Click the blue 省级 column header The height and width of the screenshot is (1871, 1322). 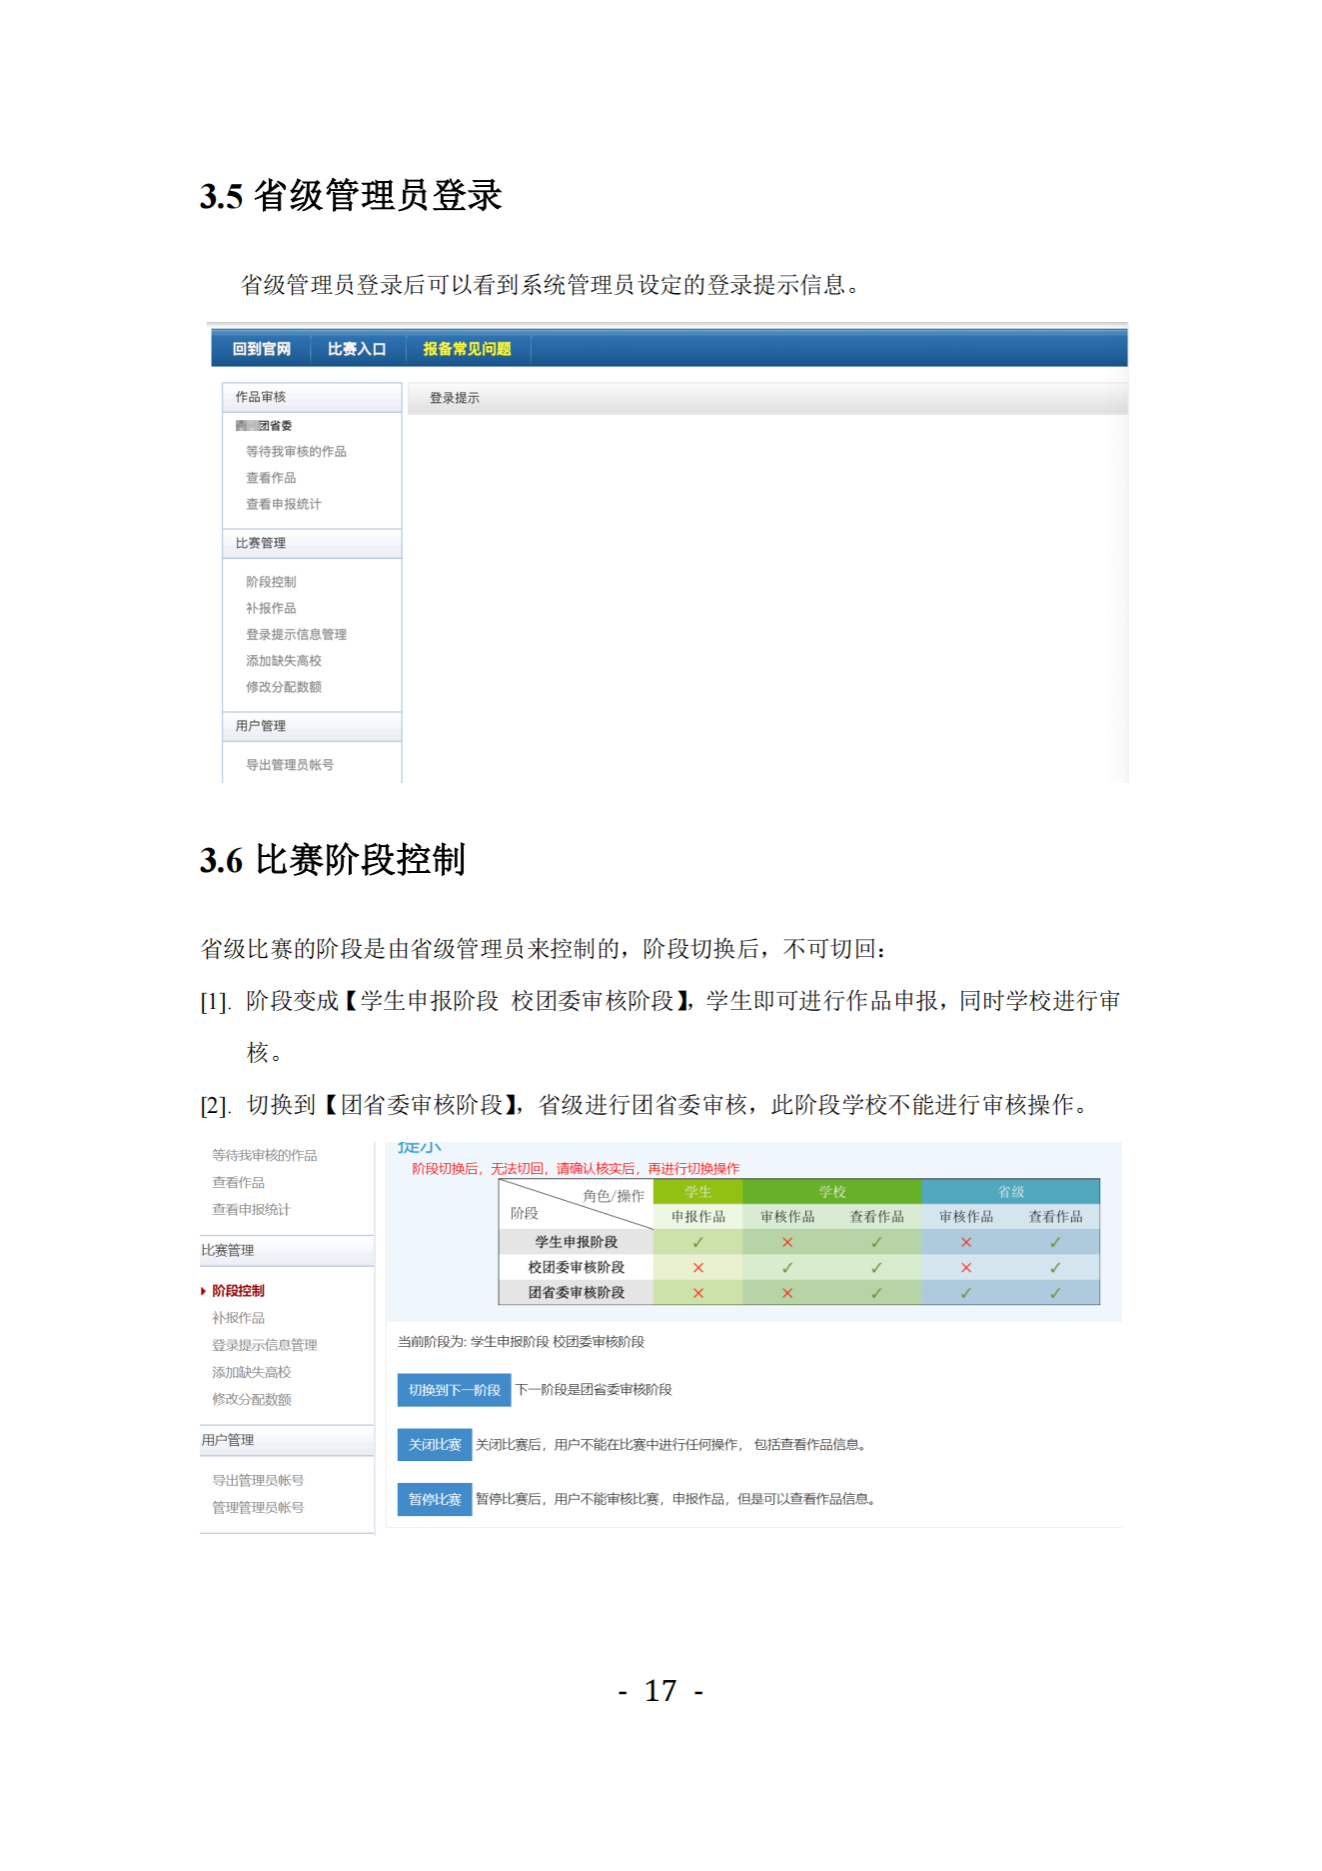[x=1010, y=1192]
